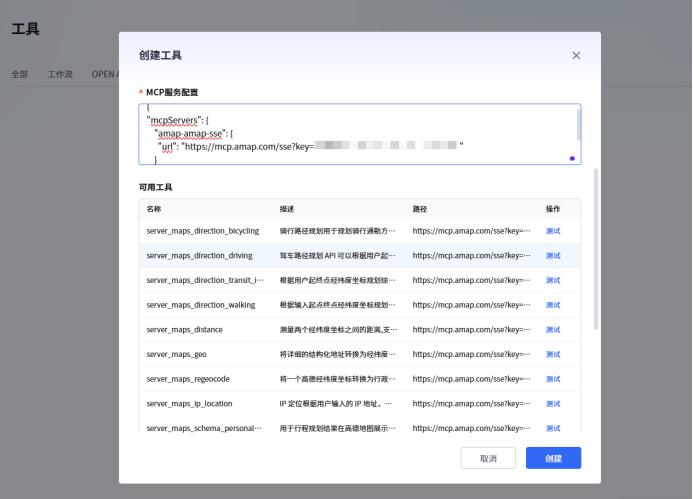Click the URL path in the server_maps_geo row
Image resolution: width=693 pixels, height=499 pixels.
(x=472, y=354)
